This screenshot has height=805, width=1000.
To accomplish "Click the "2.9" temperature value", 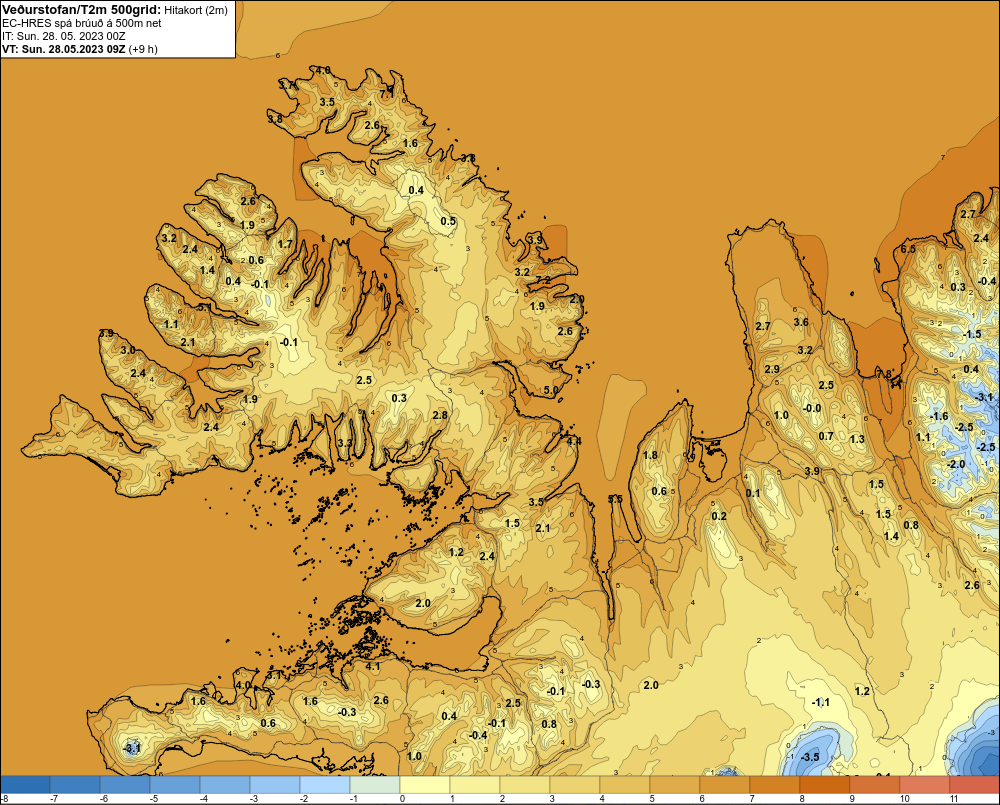I will click(772, 369).
